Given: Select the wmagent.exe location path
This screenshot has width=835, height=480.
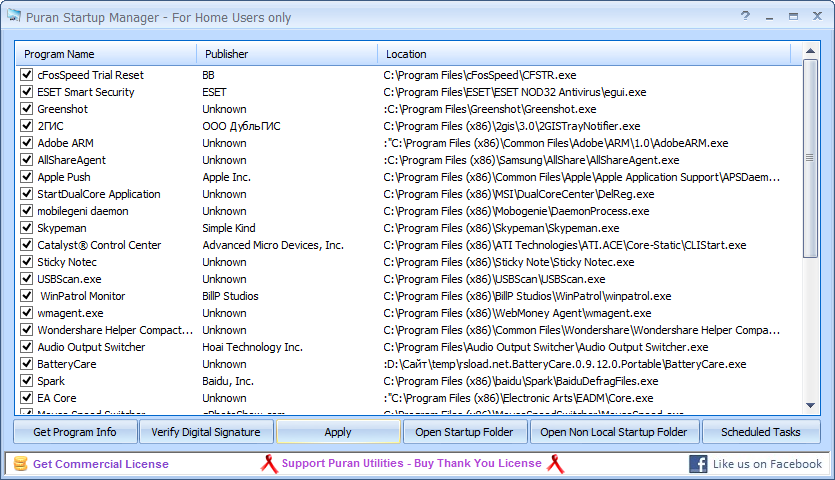Looking at the screenshot, I should [x=518, y=313].
